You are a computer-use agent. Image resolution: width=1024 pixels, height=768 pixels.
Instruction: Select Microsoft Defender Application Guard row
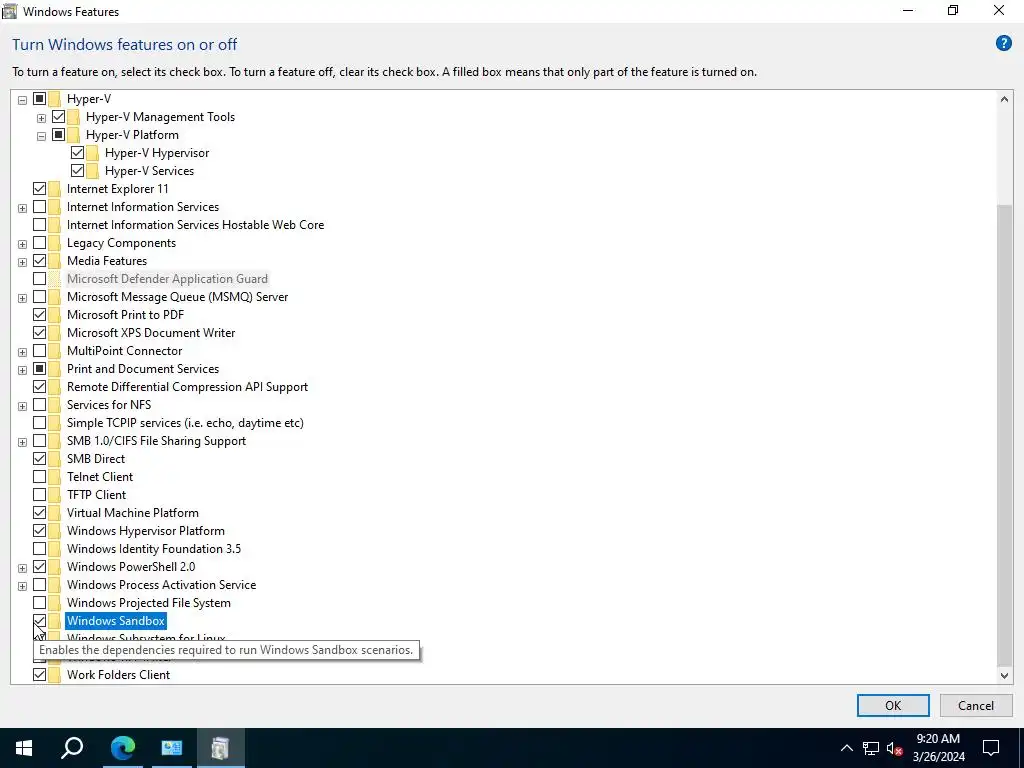tap(167, 279)
